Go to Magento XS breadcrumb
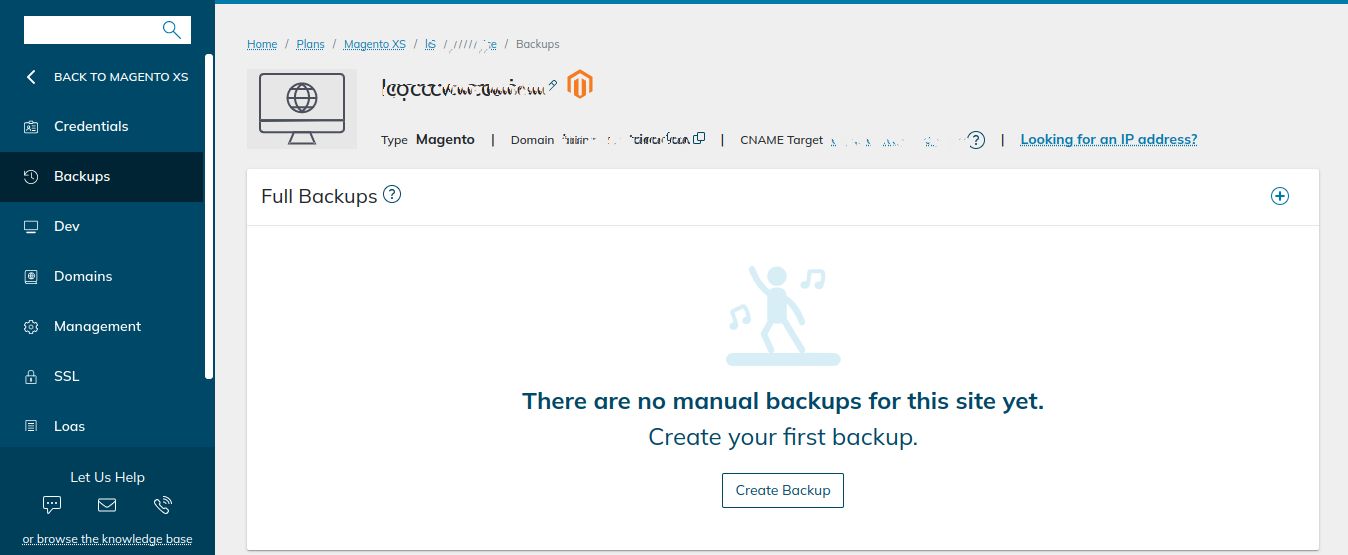The width and height of the screenshot is (1348, 555). point(375,44)
